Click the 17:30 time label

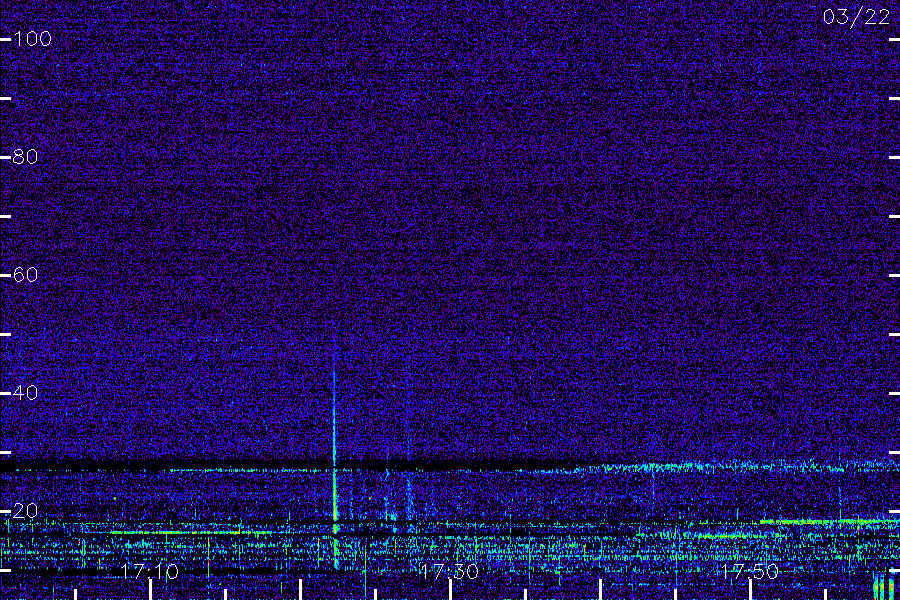(449, 571)
